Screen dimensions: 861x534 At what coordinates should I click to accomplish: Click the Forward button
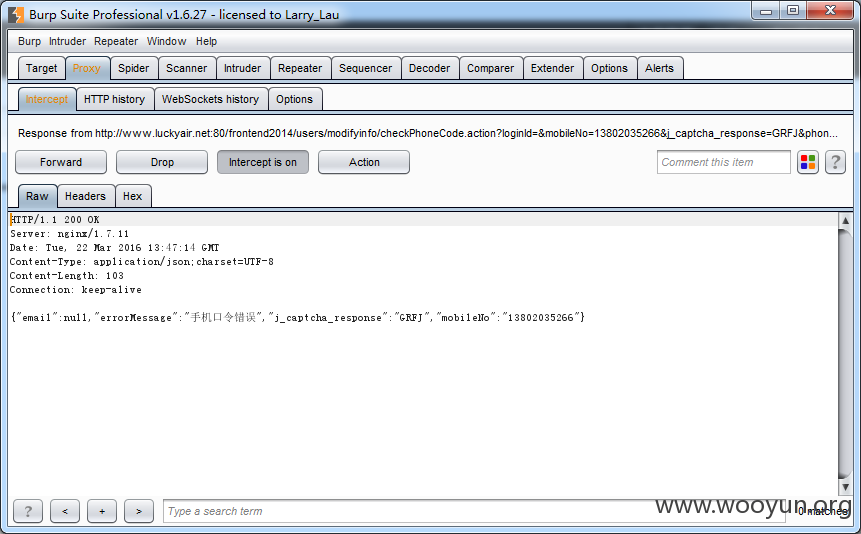tap(61, 162)
